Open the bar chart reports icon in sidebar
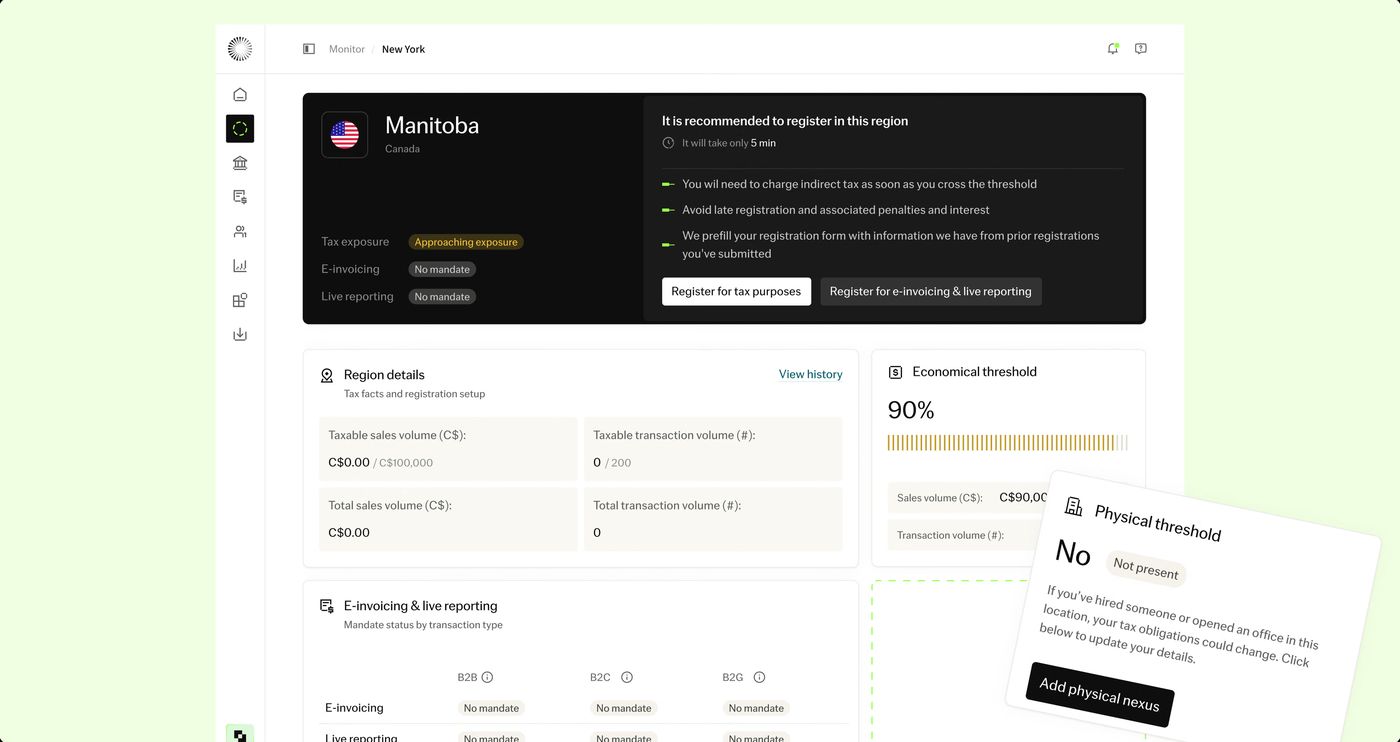This screenshot has height=742, width=1400. [x=240, y=266]
